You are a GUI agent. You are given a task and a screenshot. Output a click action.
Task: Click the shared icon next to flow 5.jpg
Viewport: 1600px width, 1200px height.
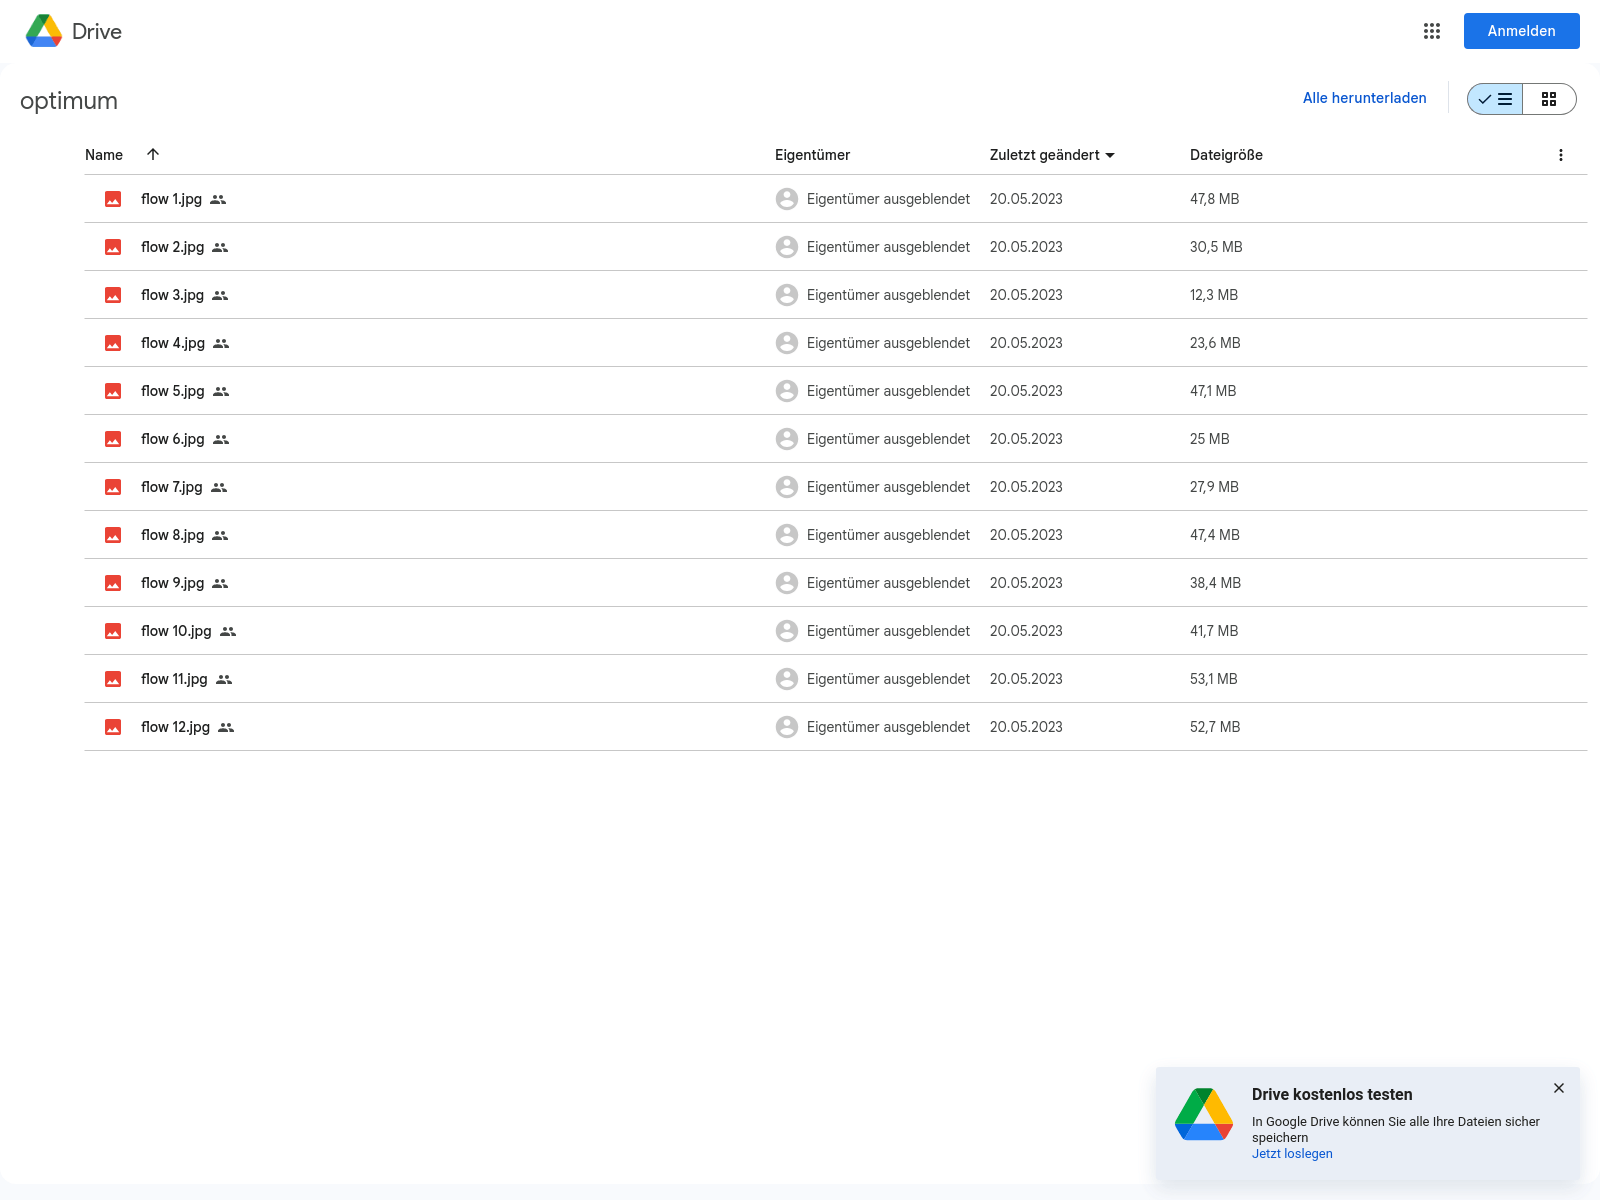(221, 392)
